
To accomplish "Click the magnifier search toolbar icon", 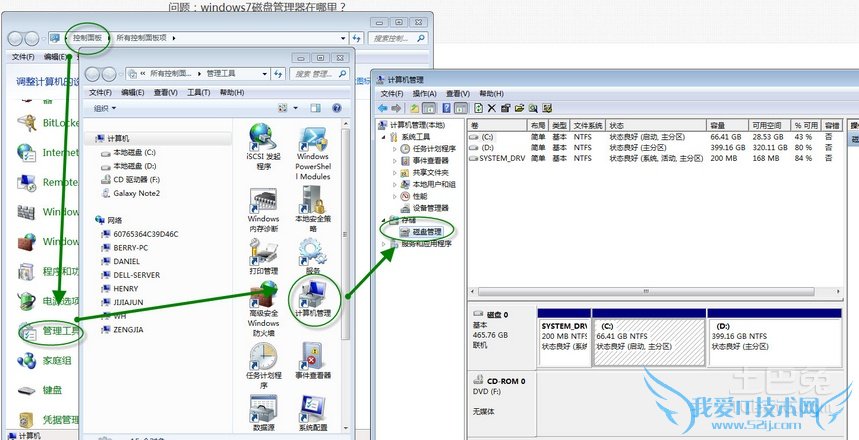I will 532,108.
